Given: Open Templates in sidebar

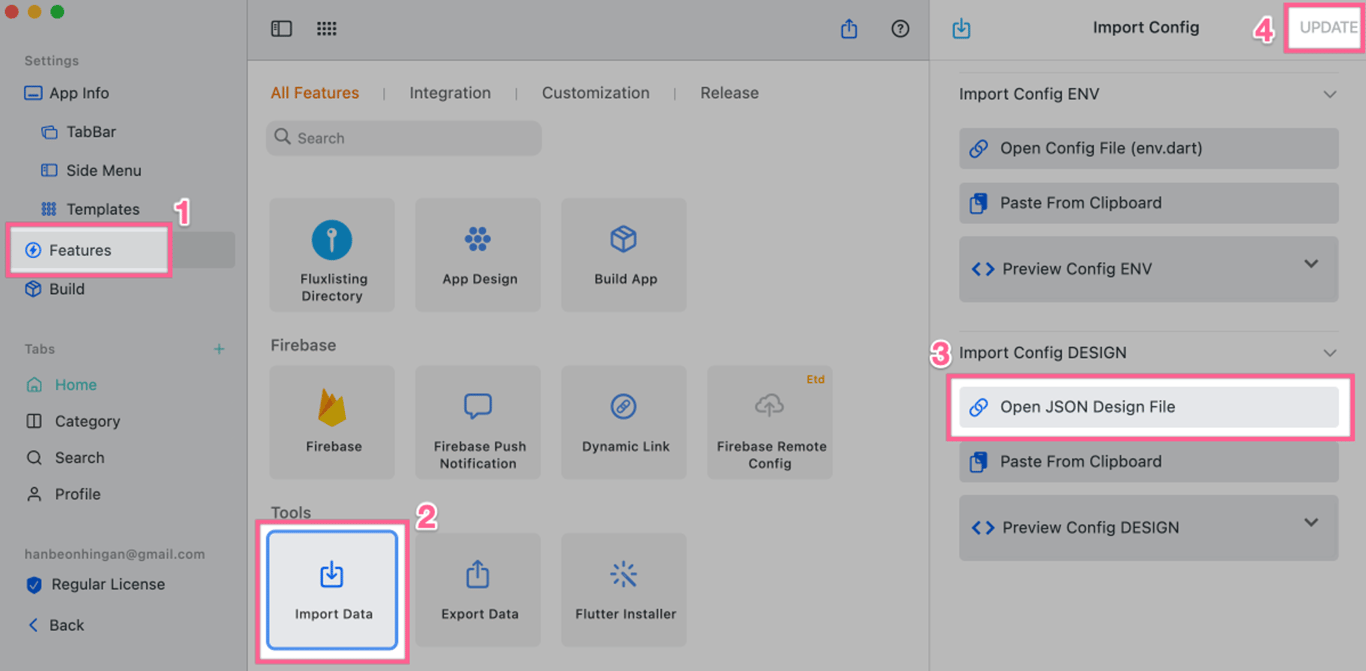Looking at the screenshot, I should point(90,209).
